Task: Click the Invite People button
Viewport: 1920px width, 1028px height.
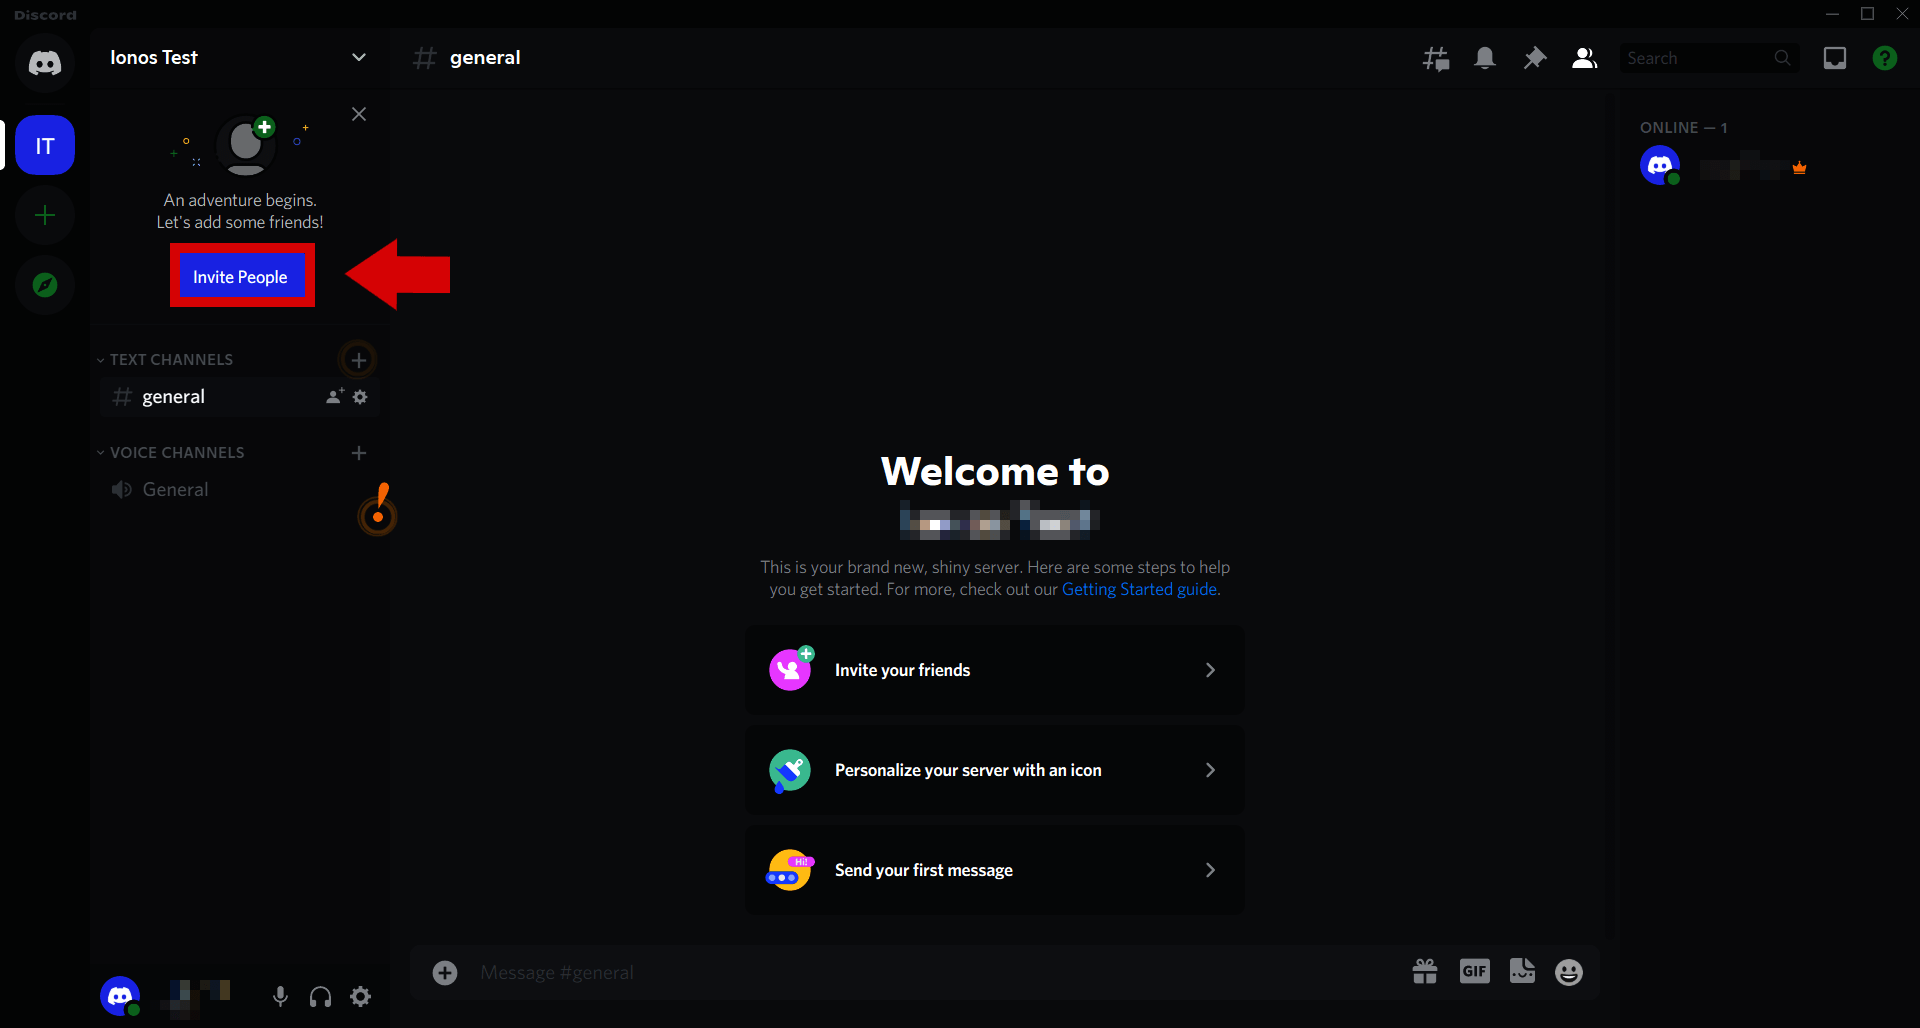Action: (x=241, y=276)
